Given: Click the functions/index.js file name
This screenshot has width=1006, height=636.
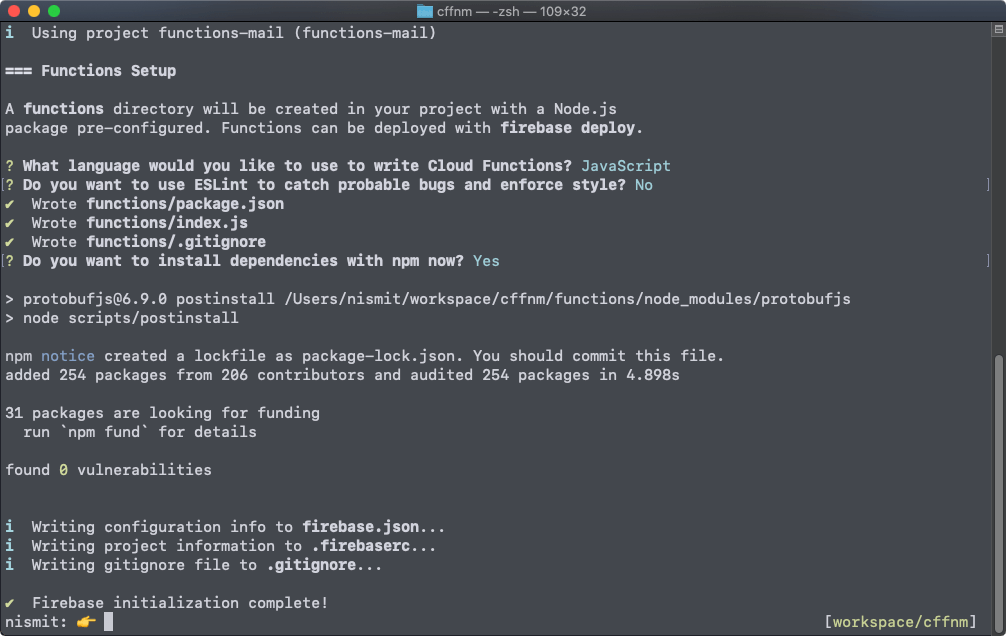Looking at the screenshot, I should click(x=167, y=223).
